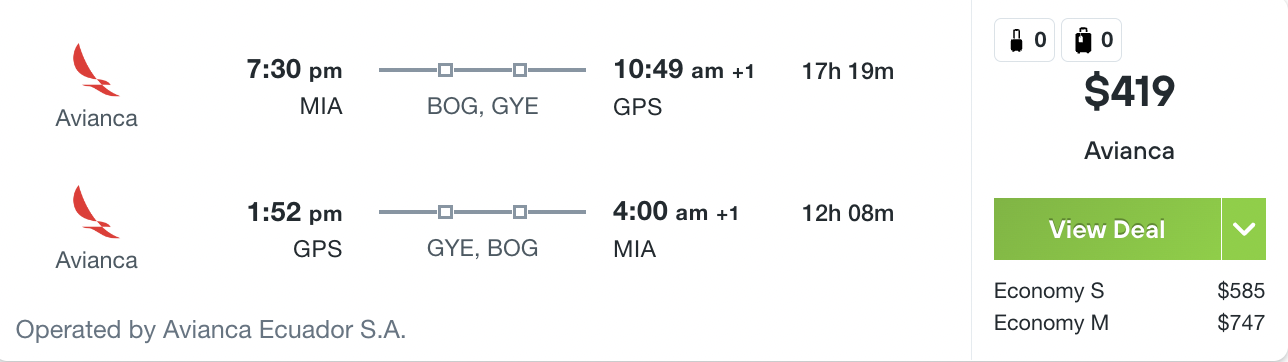Click the carry-on bag icon showing 0

[x=1024, y=41]
